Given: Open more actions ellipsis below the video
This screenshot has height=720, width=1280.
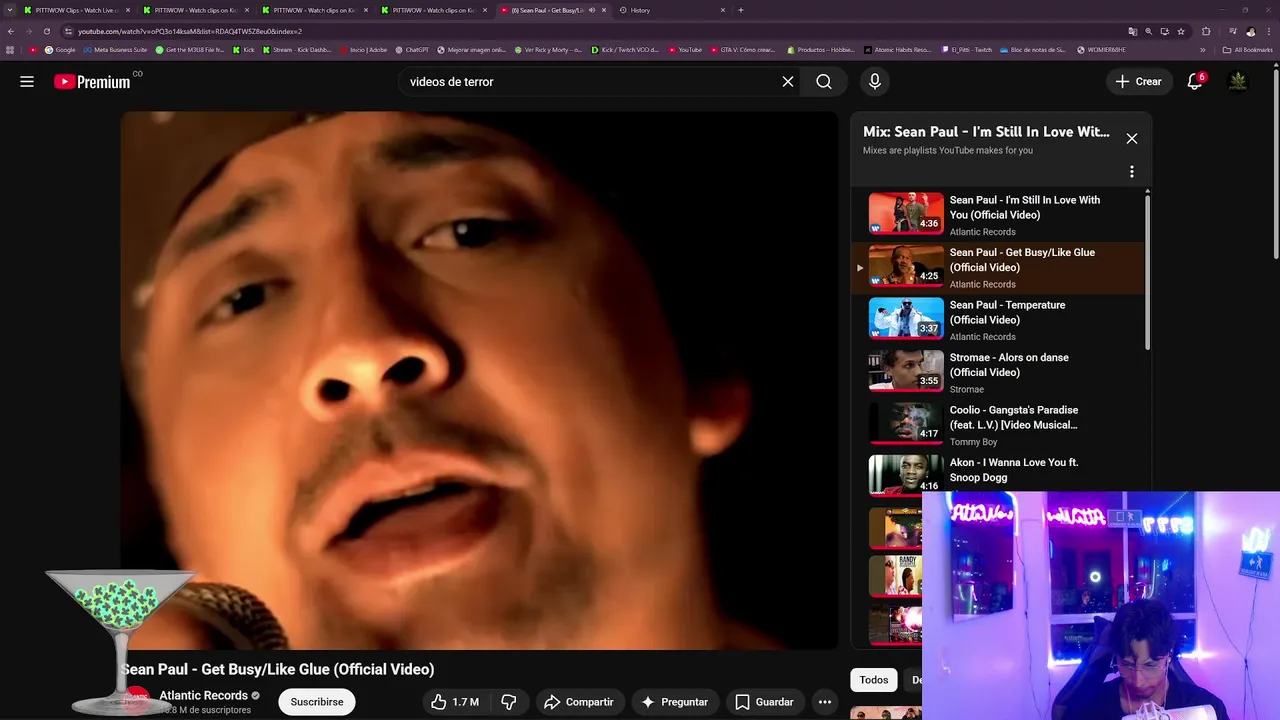Looking at the screenshot, I should [x=825, y=702].
